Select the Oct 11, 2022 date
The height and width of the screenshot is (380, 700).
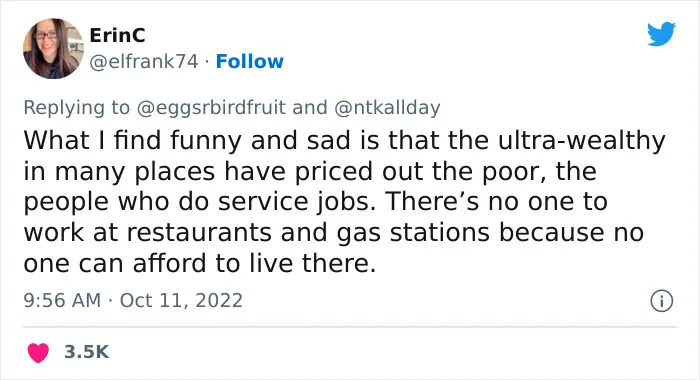[181, 300]
